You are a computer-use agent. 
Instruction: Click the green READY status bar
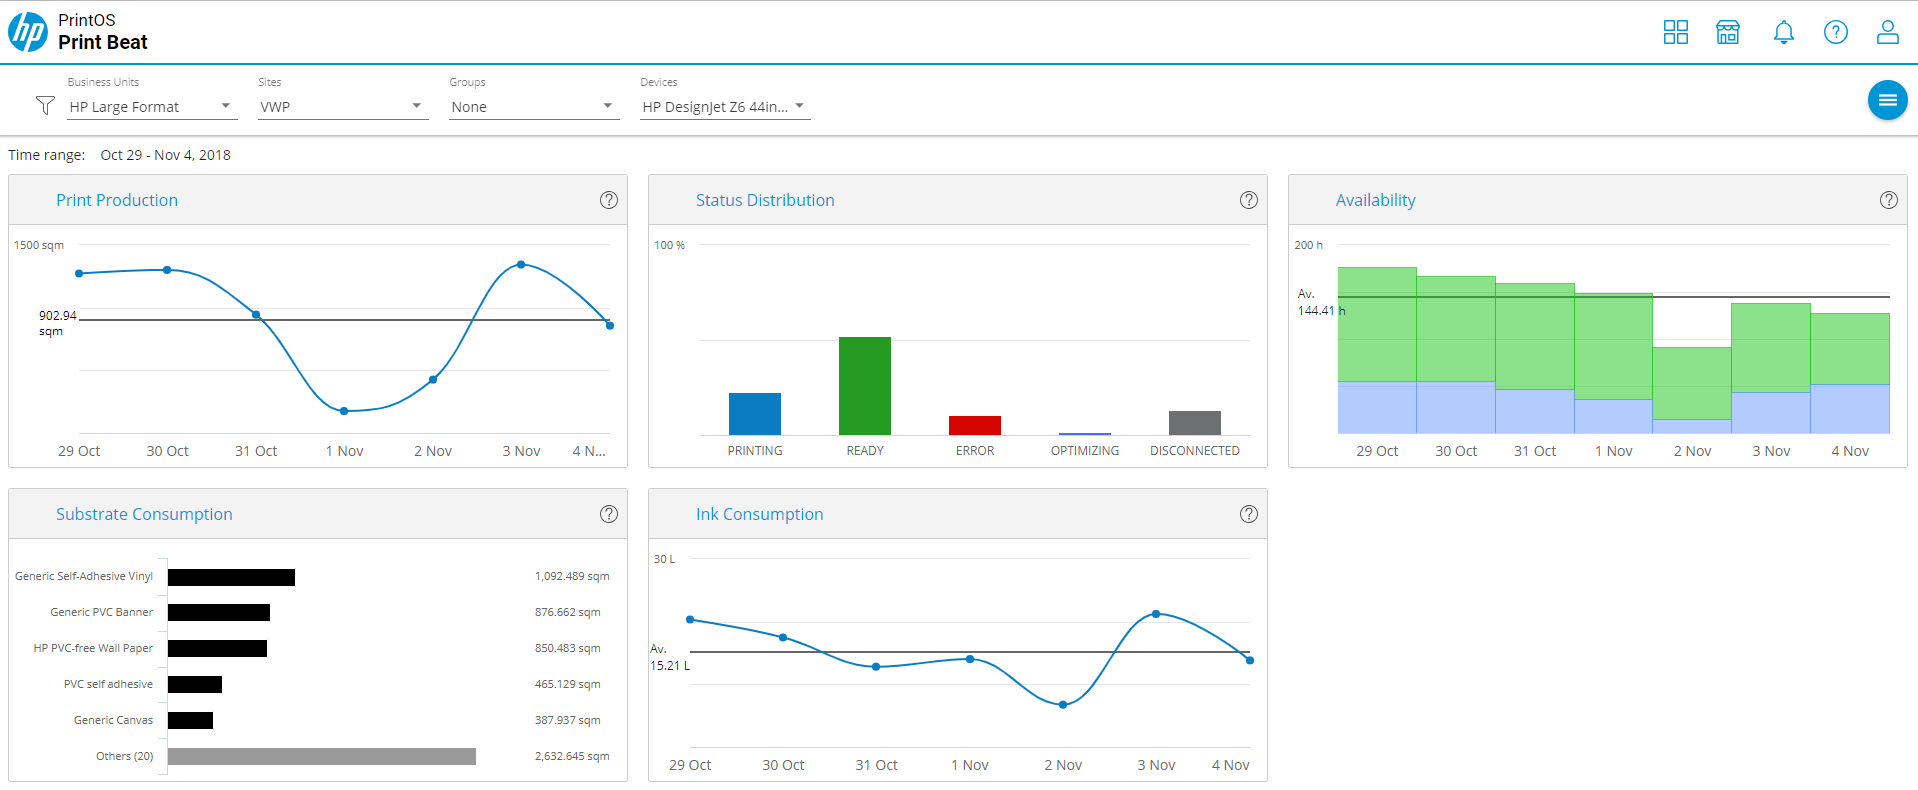pos(865,386)
